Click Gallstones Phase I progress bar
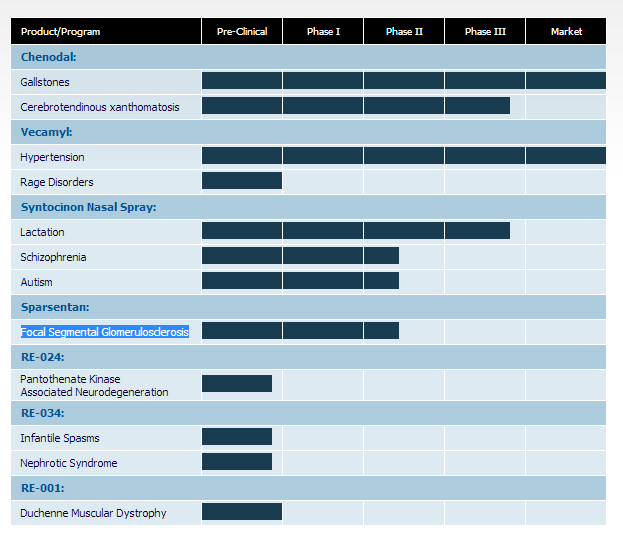Screen dimensions: 623x536 pyautogui.click(x=323, y=81)
